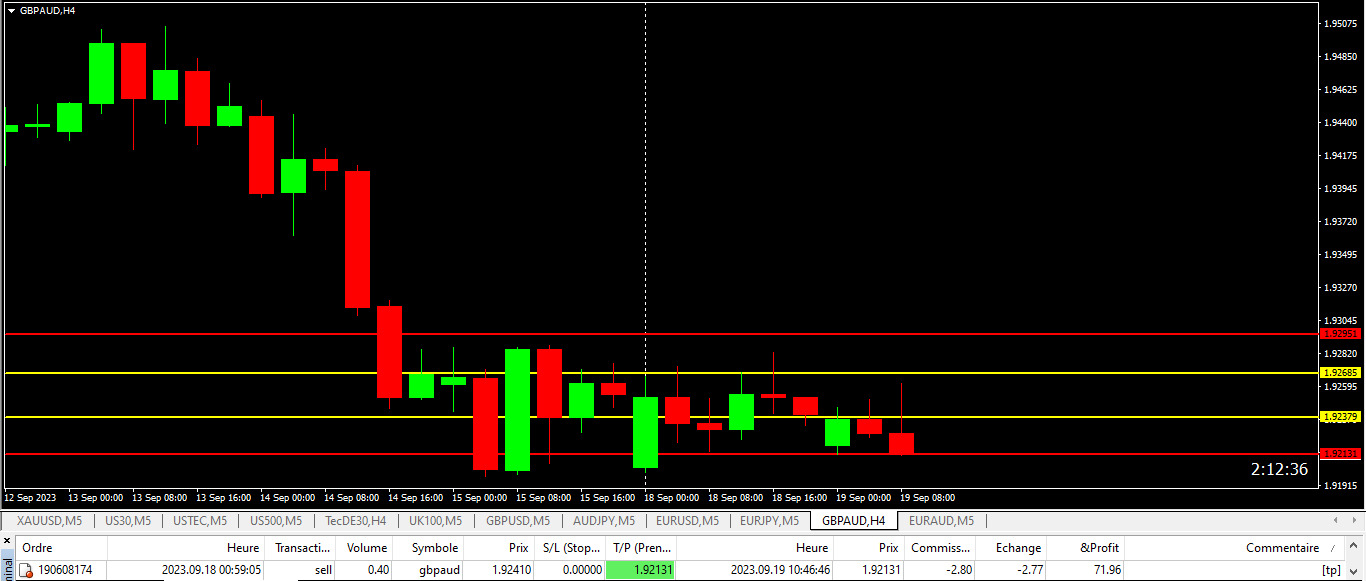The height and width of the screenshot is (581, 1366).
Task: Activate the GBPAUD,H4 chart tab
Action: (854, 521)
